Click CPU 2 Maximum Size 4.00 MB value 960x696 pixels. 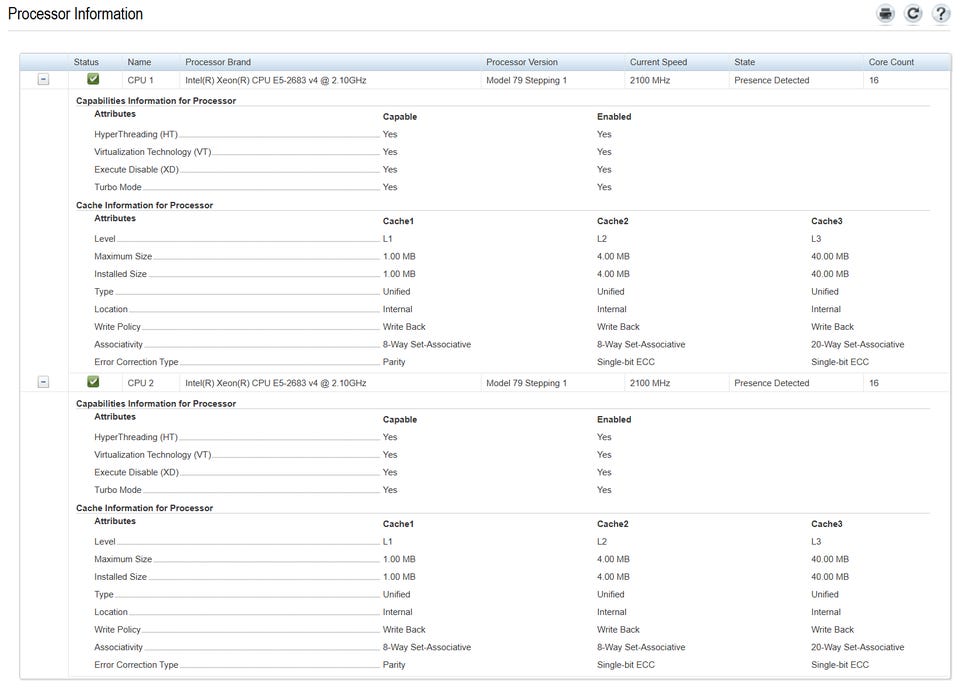coord(613,559)
